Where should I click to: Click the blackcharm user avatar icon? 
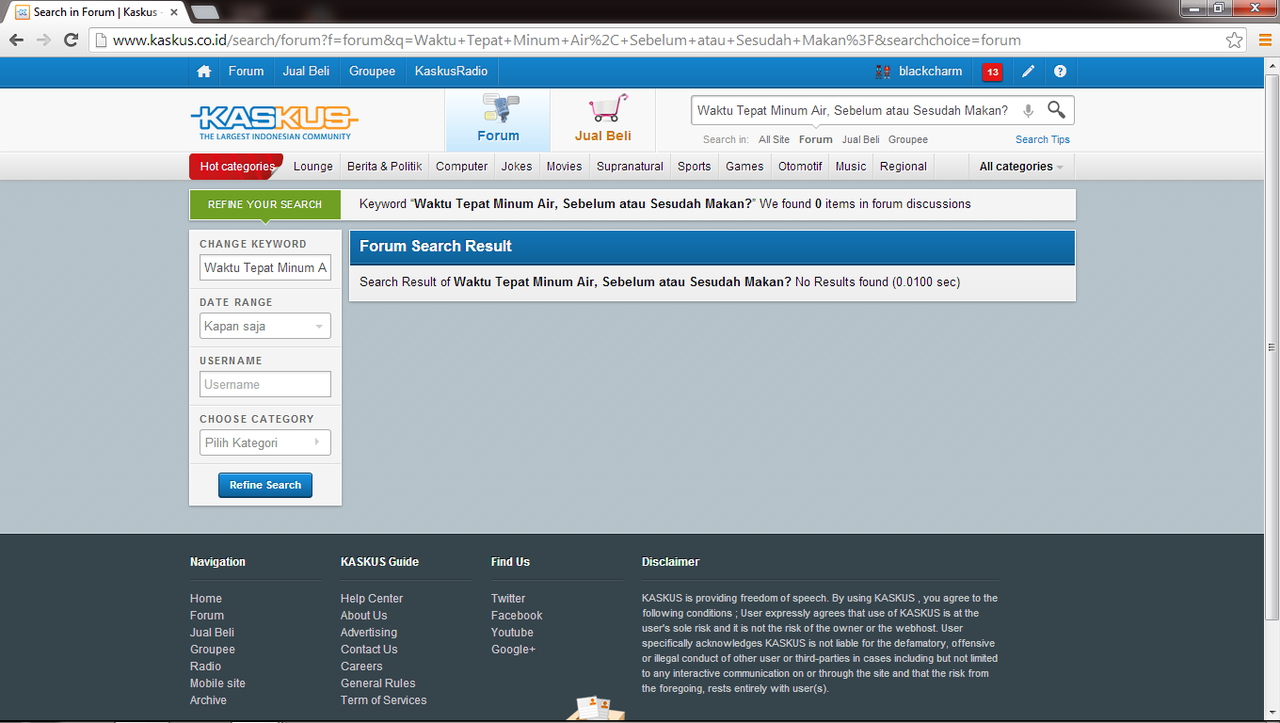pos(882,72)
